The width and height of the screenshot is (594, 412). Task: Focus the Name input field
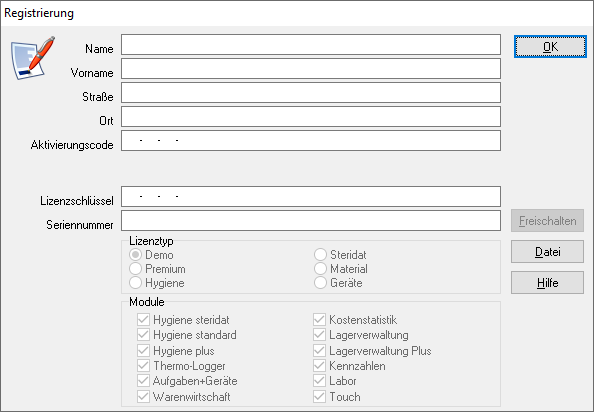click(311, 45)
